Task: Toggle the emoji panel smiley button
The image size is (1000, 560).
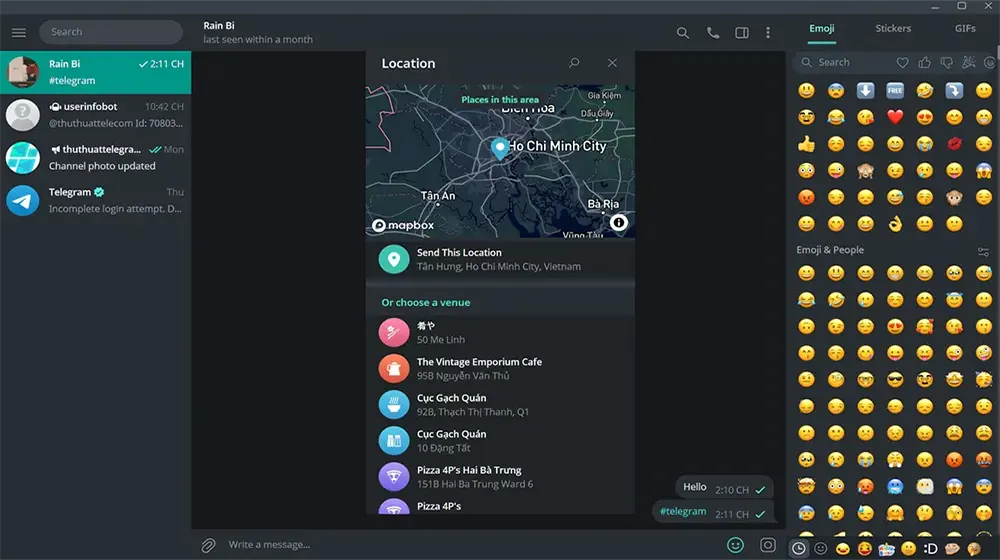Action: click(735, 545)
